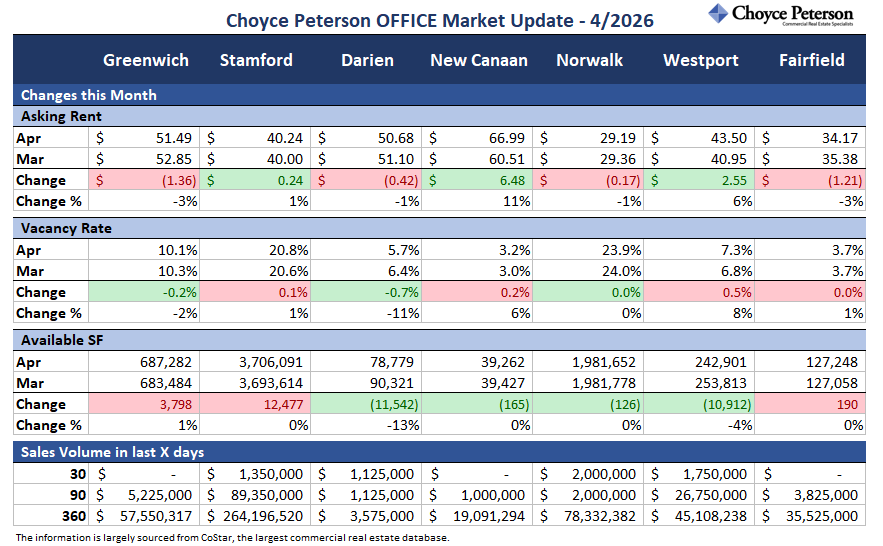Select the Norwalk column header
Viewport: 883px width, 546px height.
tap(589, 60)
